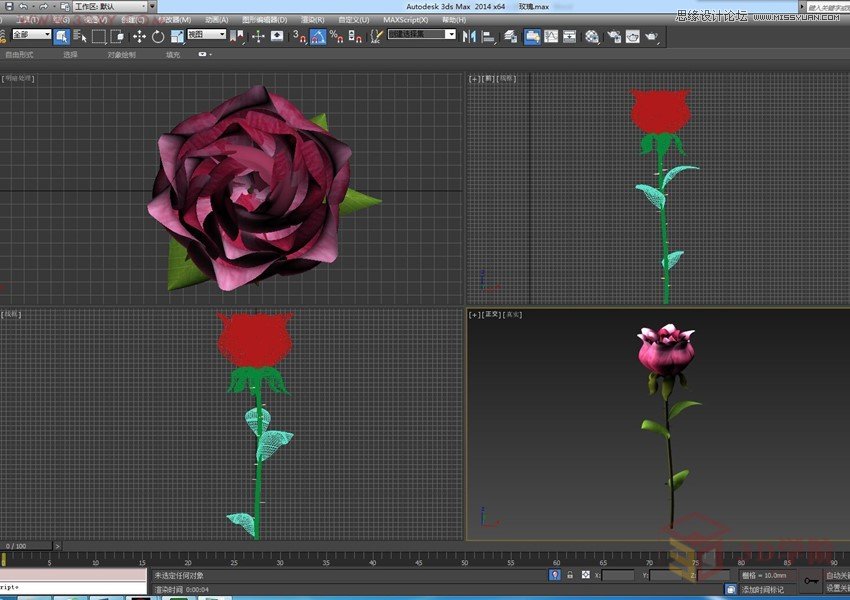Click the Redo arrow icon
This screenshot has width=850, height=600.
pos(43,7)
